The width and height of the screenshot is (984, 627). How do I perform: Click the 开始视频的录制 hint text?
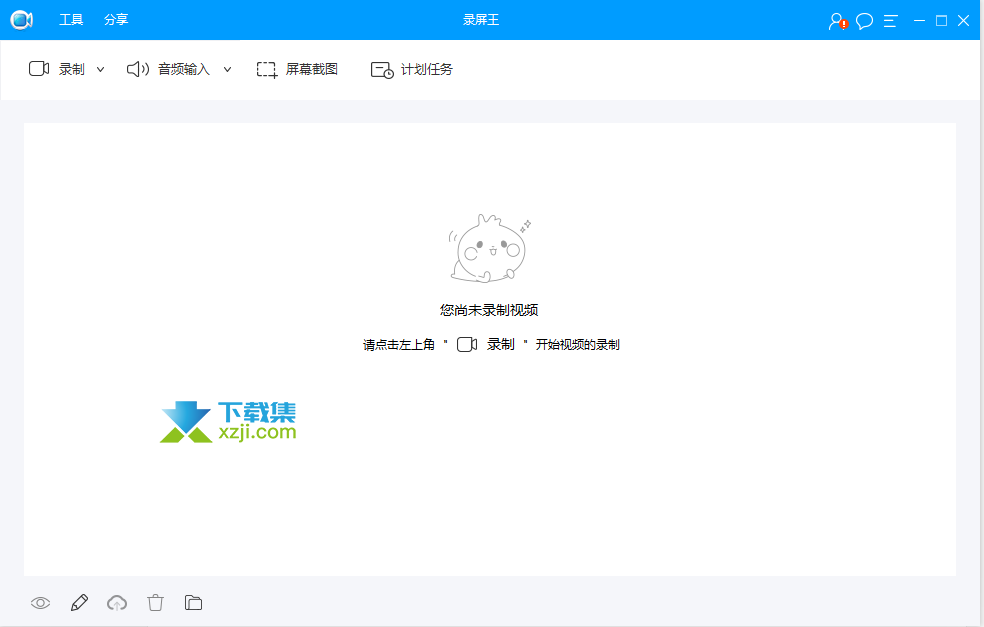(x=577, y=345)
